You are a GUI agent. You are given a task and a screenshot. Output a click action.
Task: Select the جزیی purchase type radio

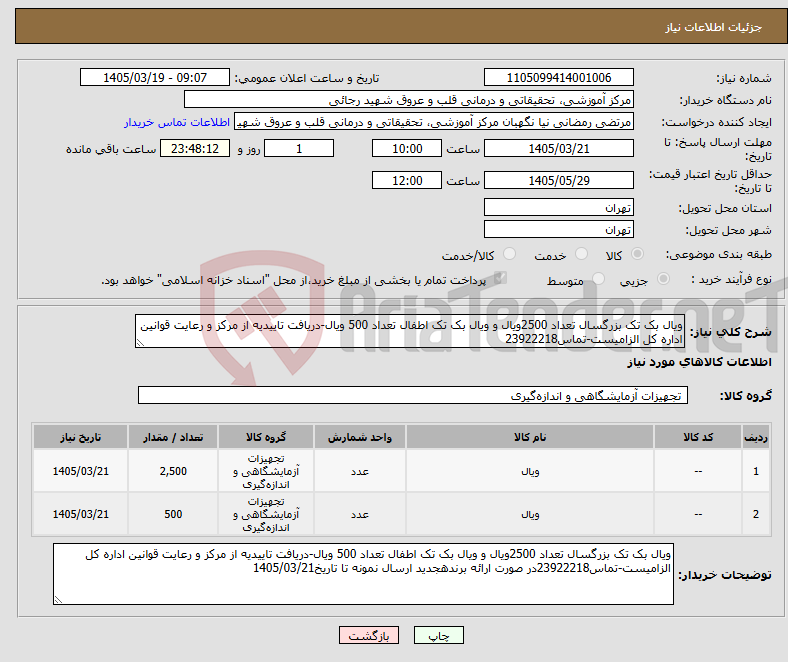(x=663, y=278)
